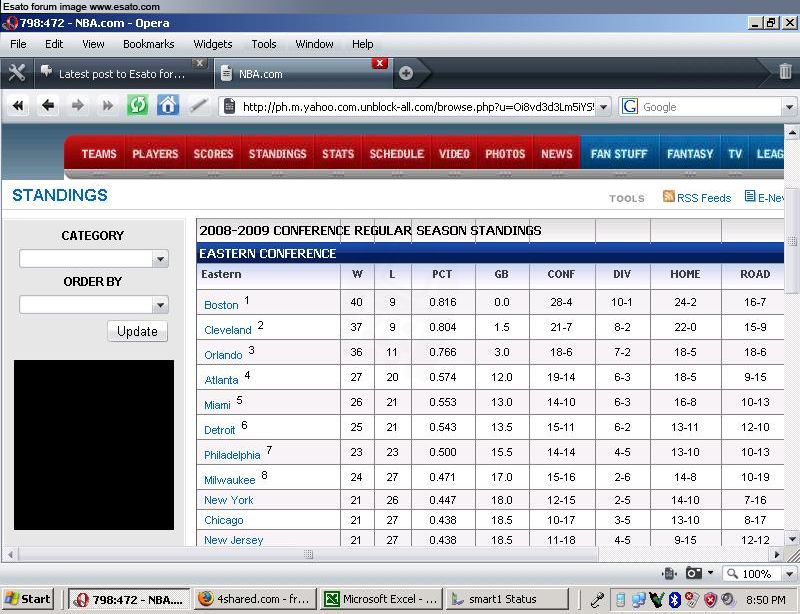The image size is (800, 614).
Task: Click the Google search input field
Action: coord(711,107)
